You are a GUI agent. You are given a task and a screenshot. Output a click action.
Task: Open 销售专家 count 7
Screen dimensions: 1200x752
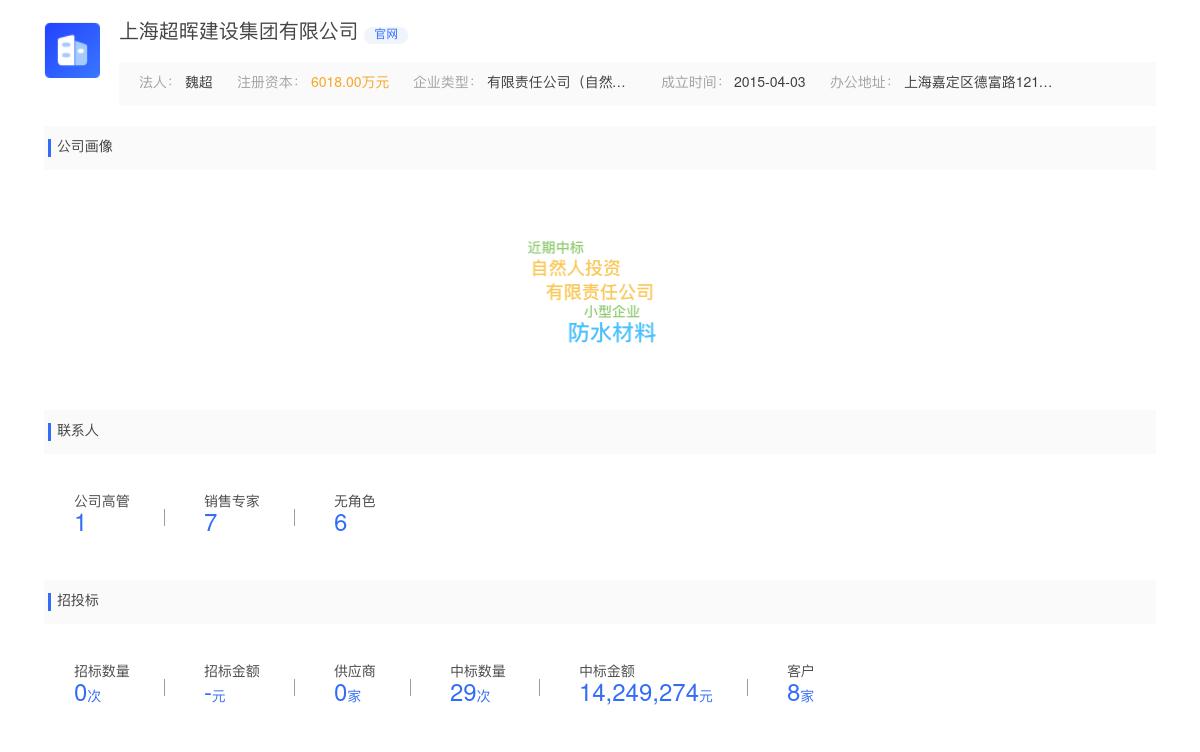tap(210, 523)
